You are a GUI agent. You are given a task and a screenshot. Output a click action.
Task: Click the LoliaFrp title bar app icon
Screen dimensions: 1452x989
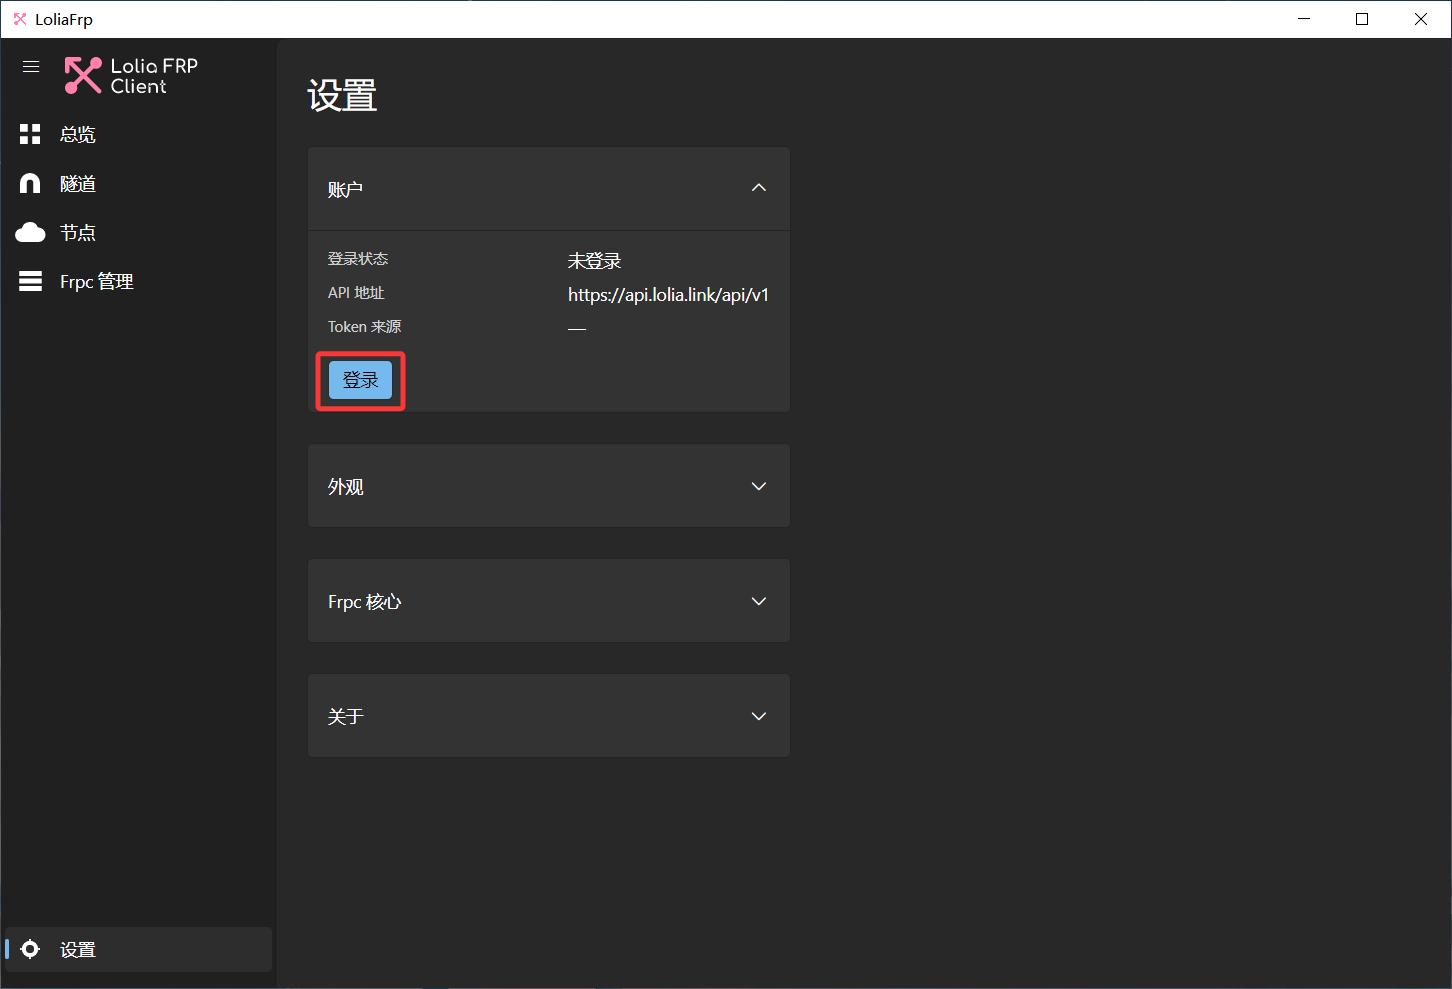[x=20, y=19]
